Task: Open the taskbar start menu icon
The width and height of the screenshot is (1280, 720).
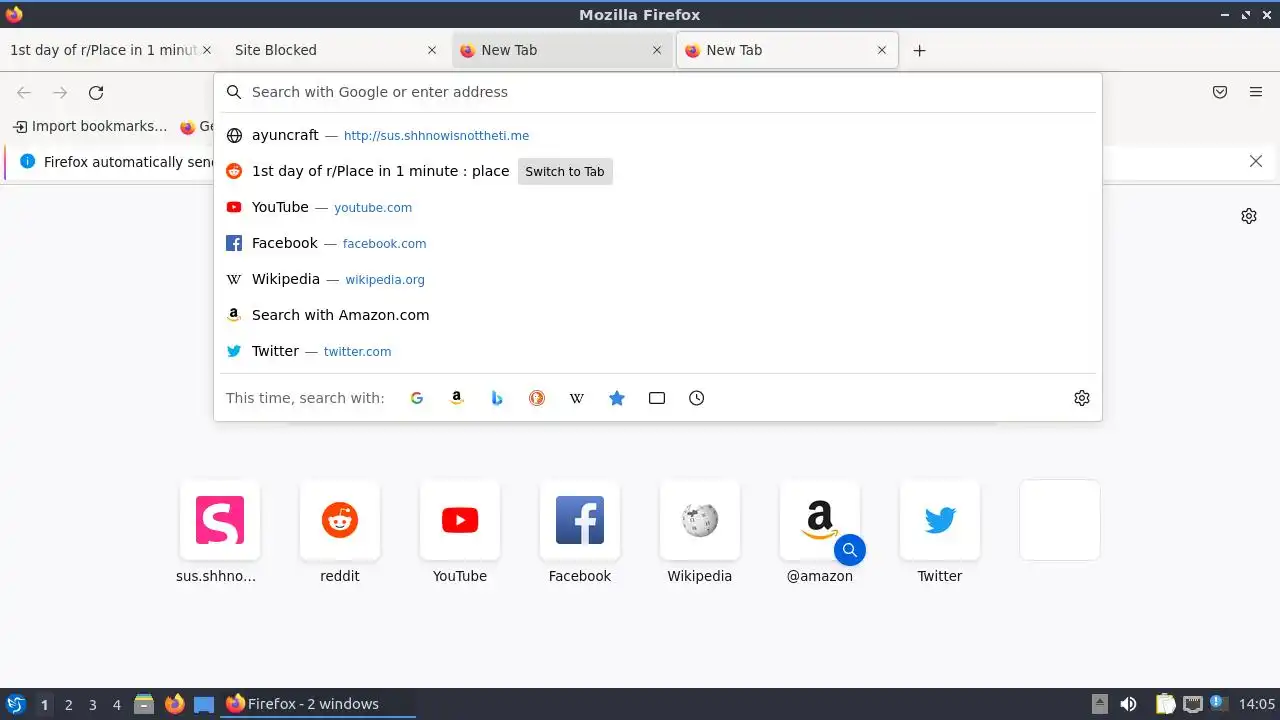Action: pyautogui.click(x=16, y=704)
